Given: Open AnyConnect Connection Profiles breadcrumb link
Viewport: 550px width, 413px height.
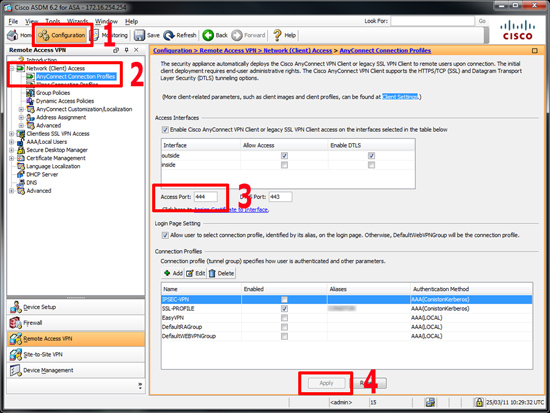Looking at the screenshot, I should 385,51.
